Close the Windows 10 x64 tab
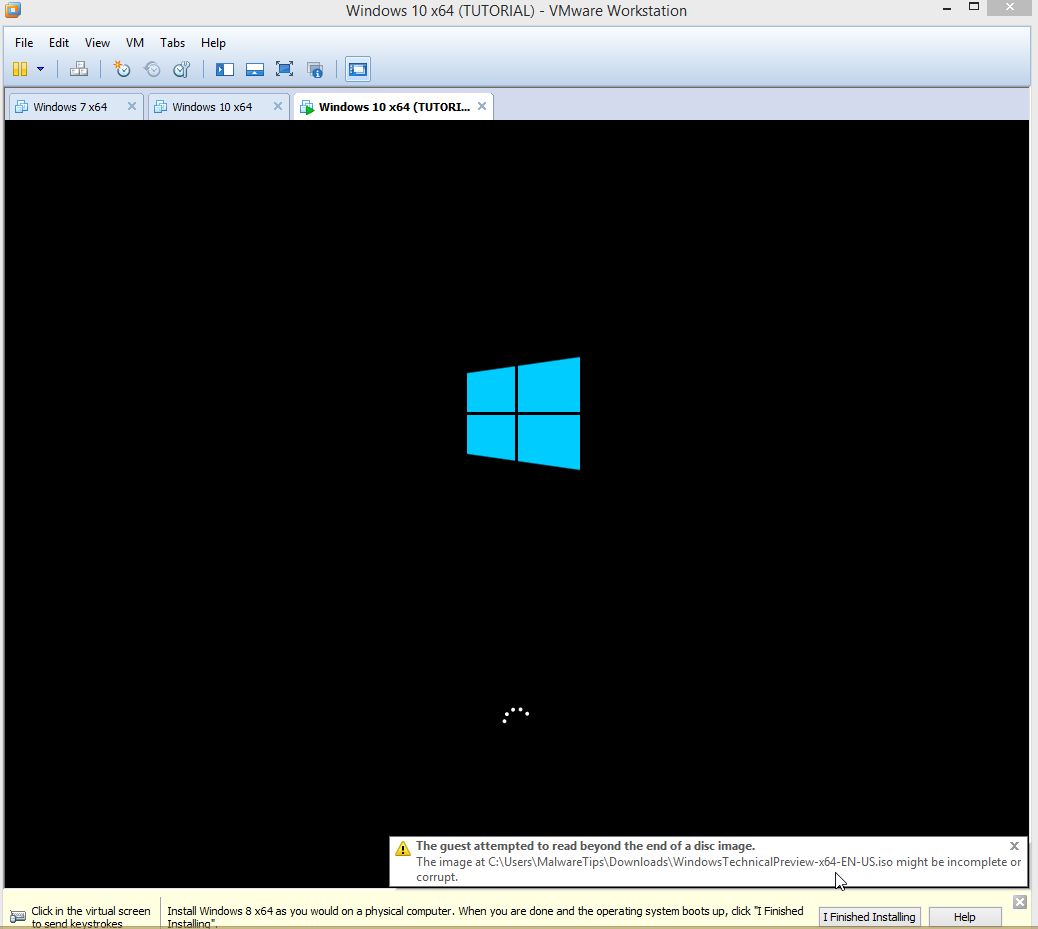Screen dimensions: 1038x929 coord(278,106)
